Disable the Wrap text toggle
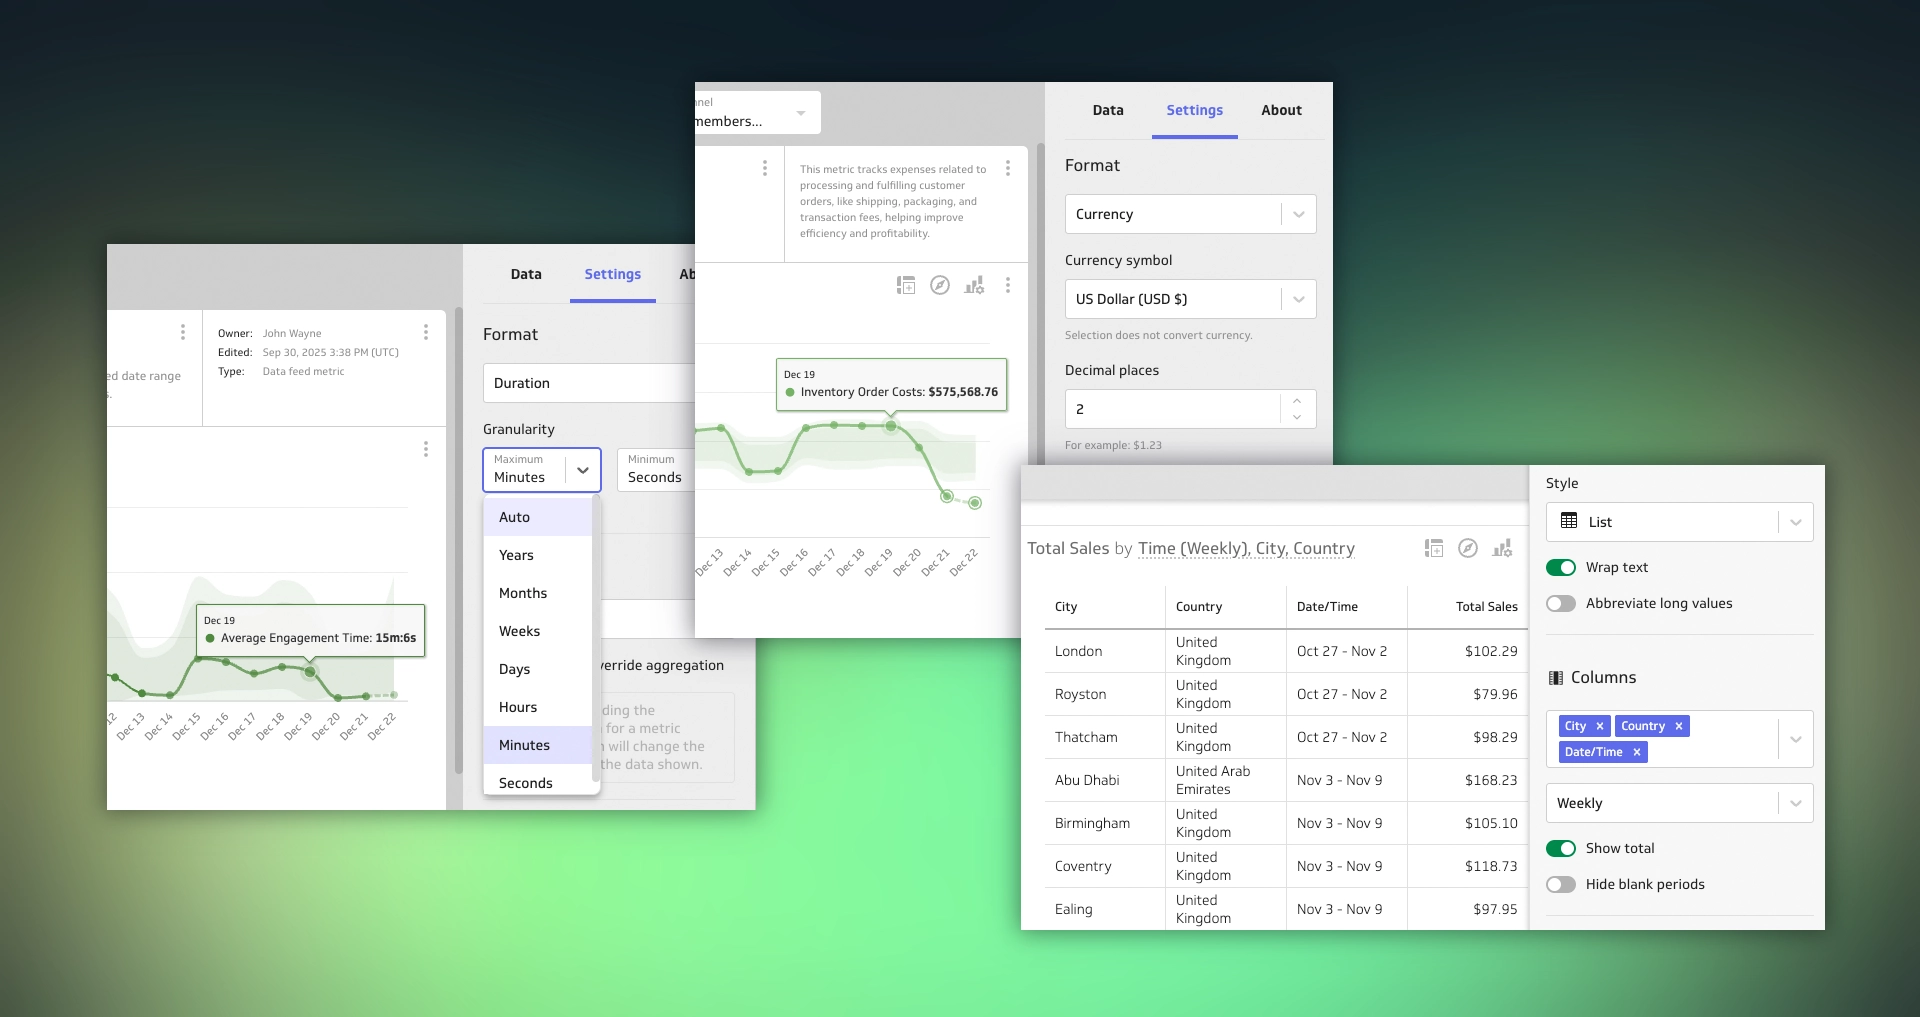 click(x=1561, y=567)
